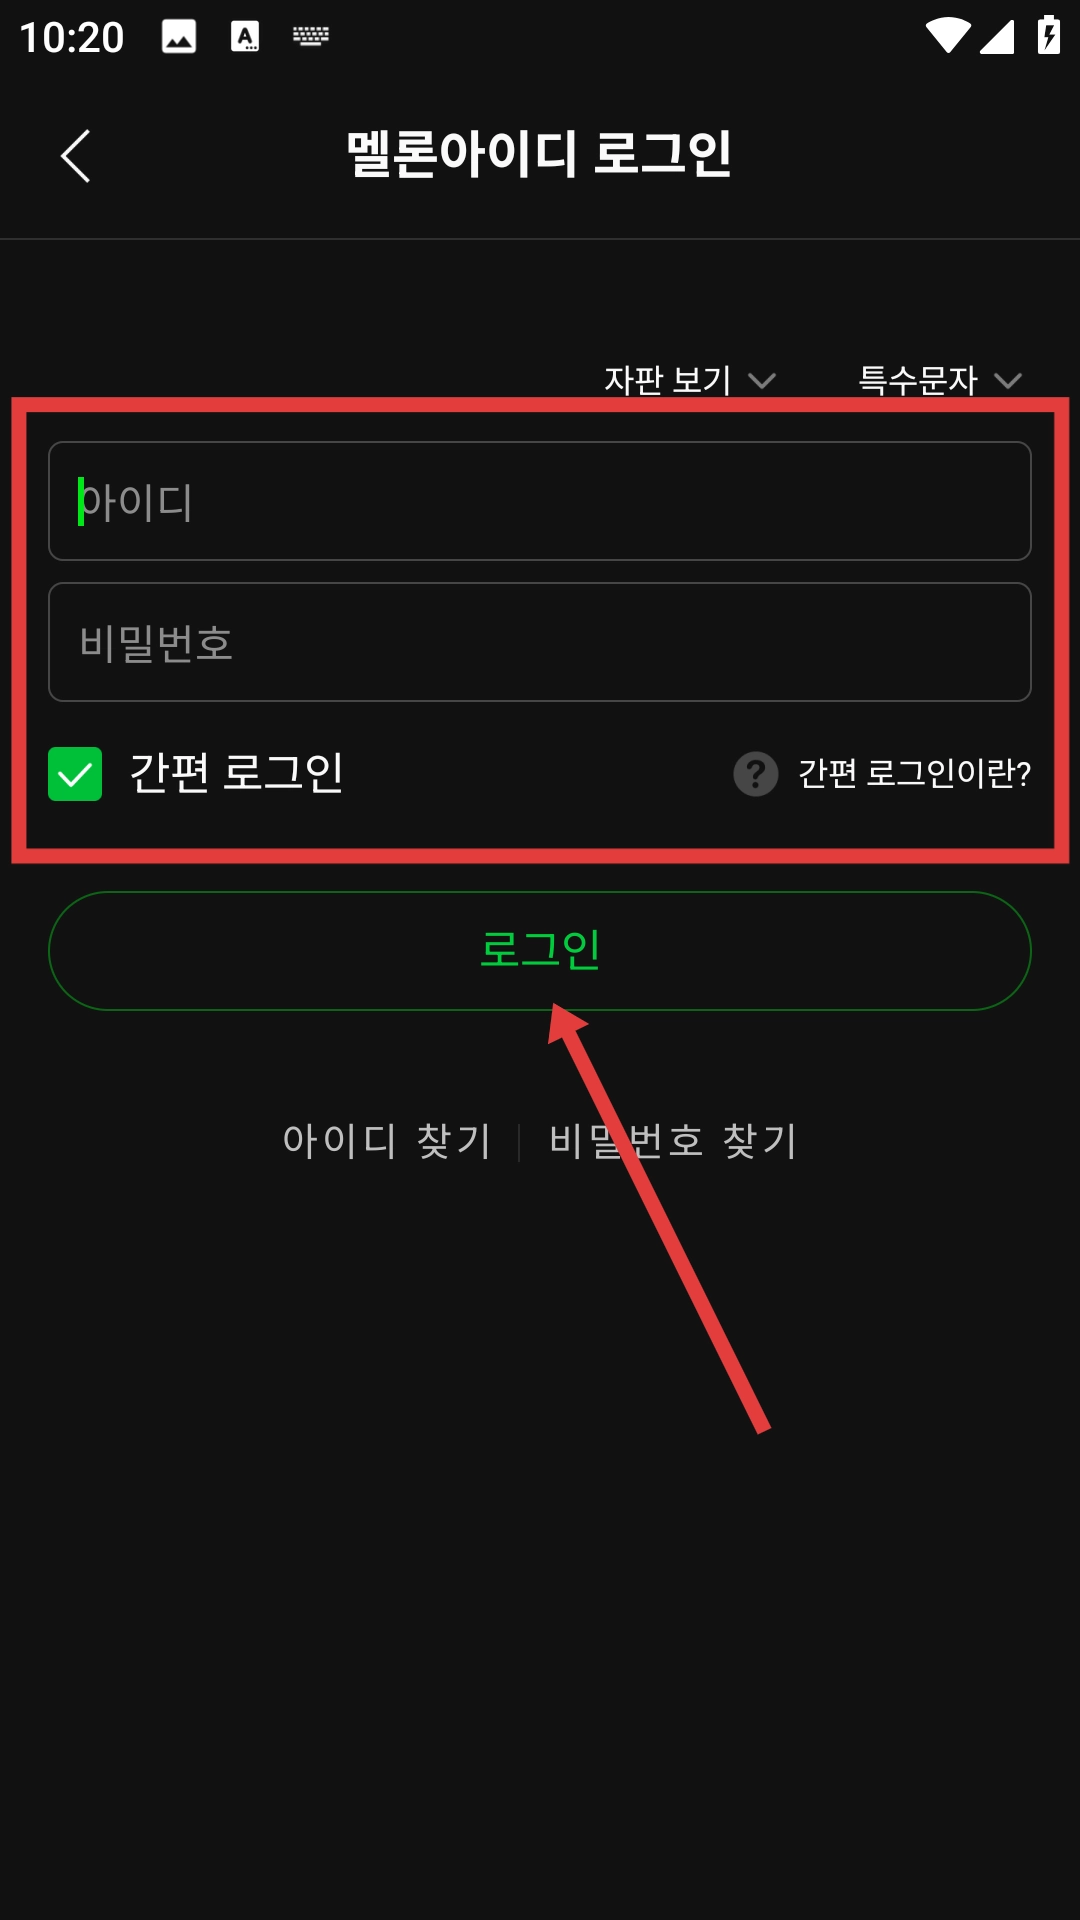Open the 아이디 찾기 link
The image size is (1080, 1920).
click(x=387, y=1141)
